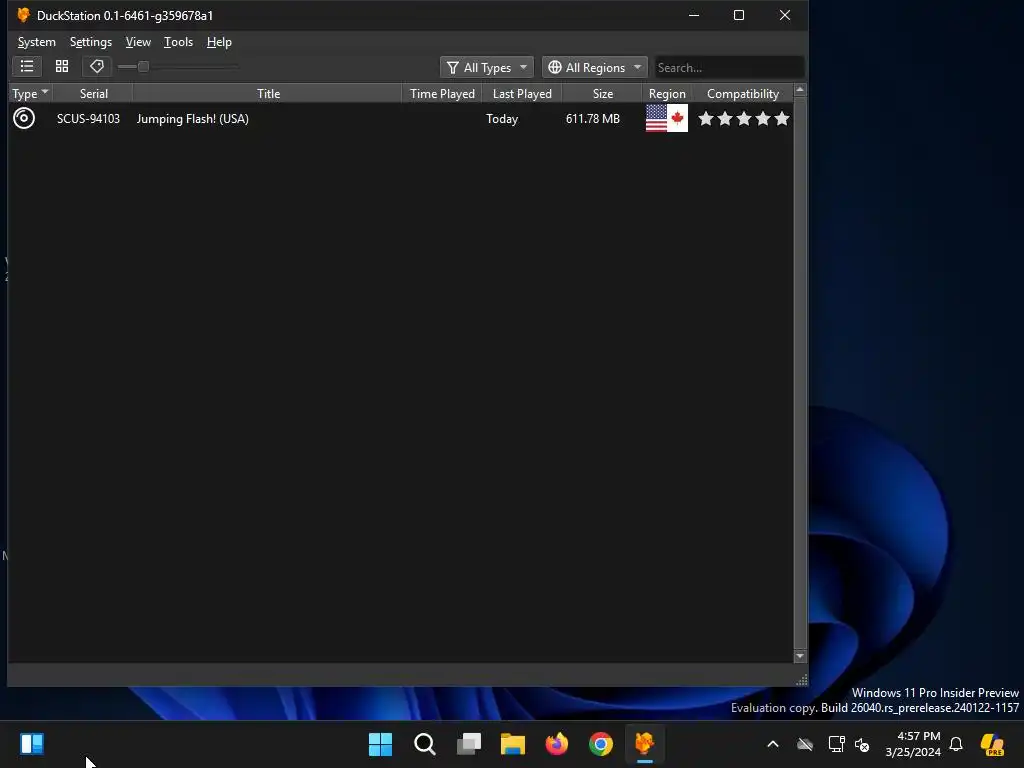
Task: Click the DuckStation taskbar icon
Action: click(x=645, y=744)
